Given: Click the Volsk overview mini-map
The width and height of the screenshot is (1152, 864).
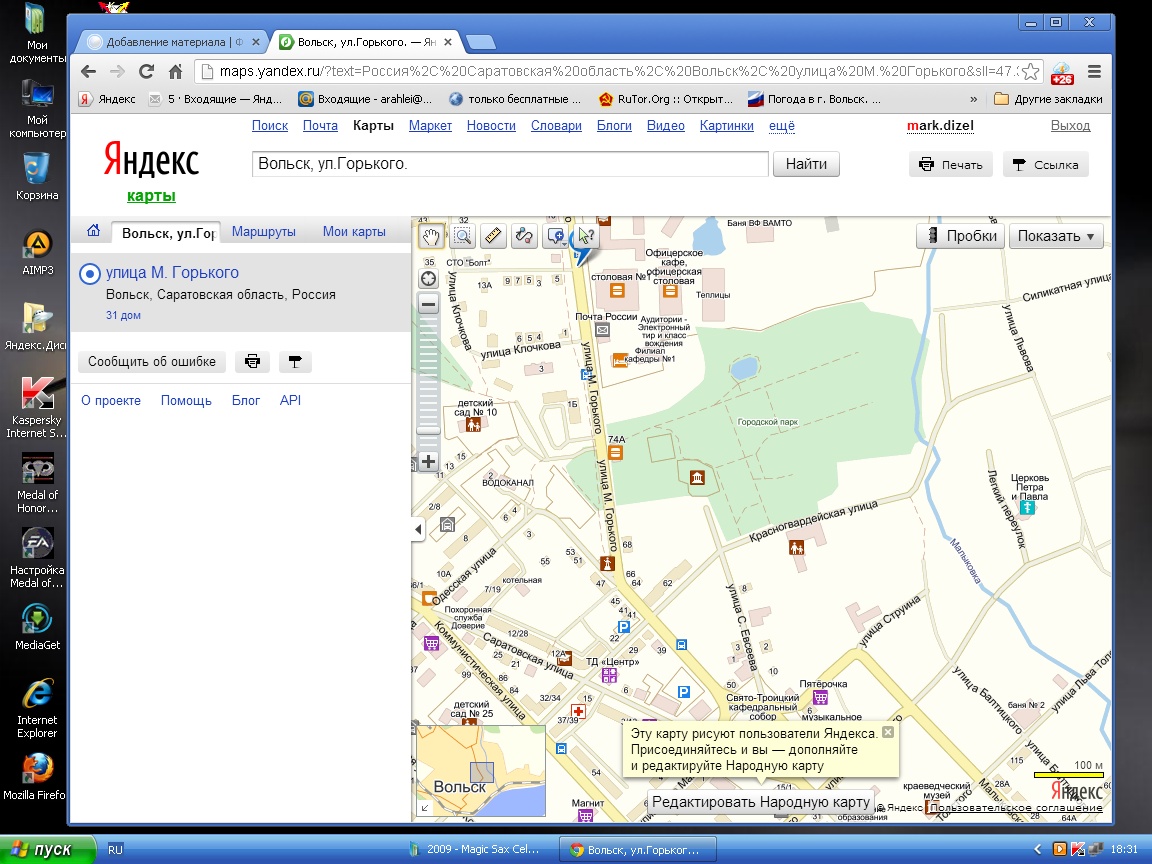Looking at the screenshot, I should pos(480,771).
